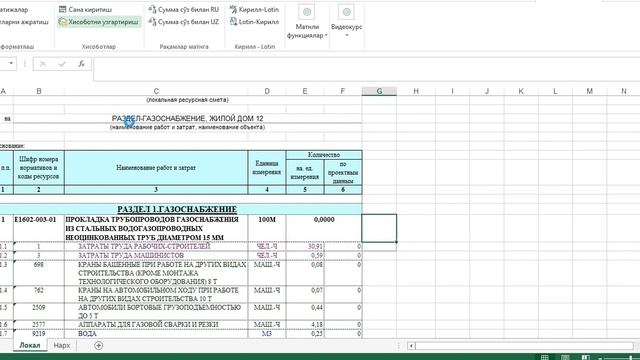Select column G header
Image resolution: width=640 pixels, height=360 pixels.
379,91
